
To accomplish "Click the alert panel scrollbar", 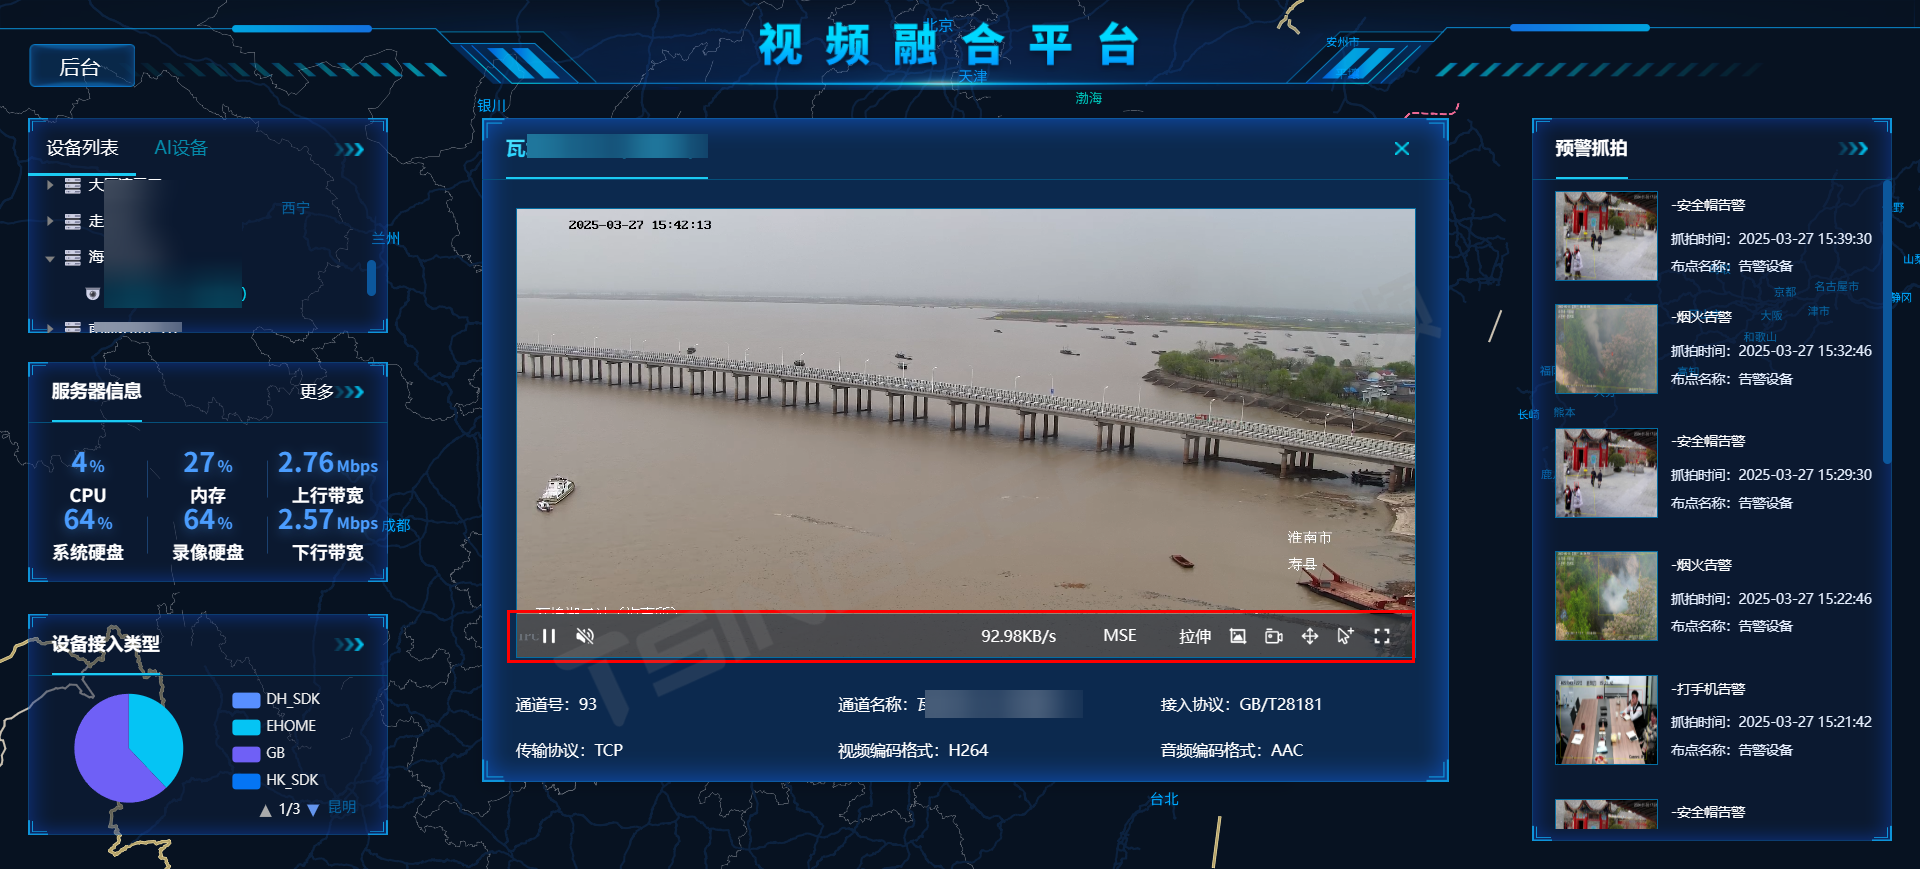I will click(x=1886, y=322).
